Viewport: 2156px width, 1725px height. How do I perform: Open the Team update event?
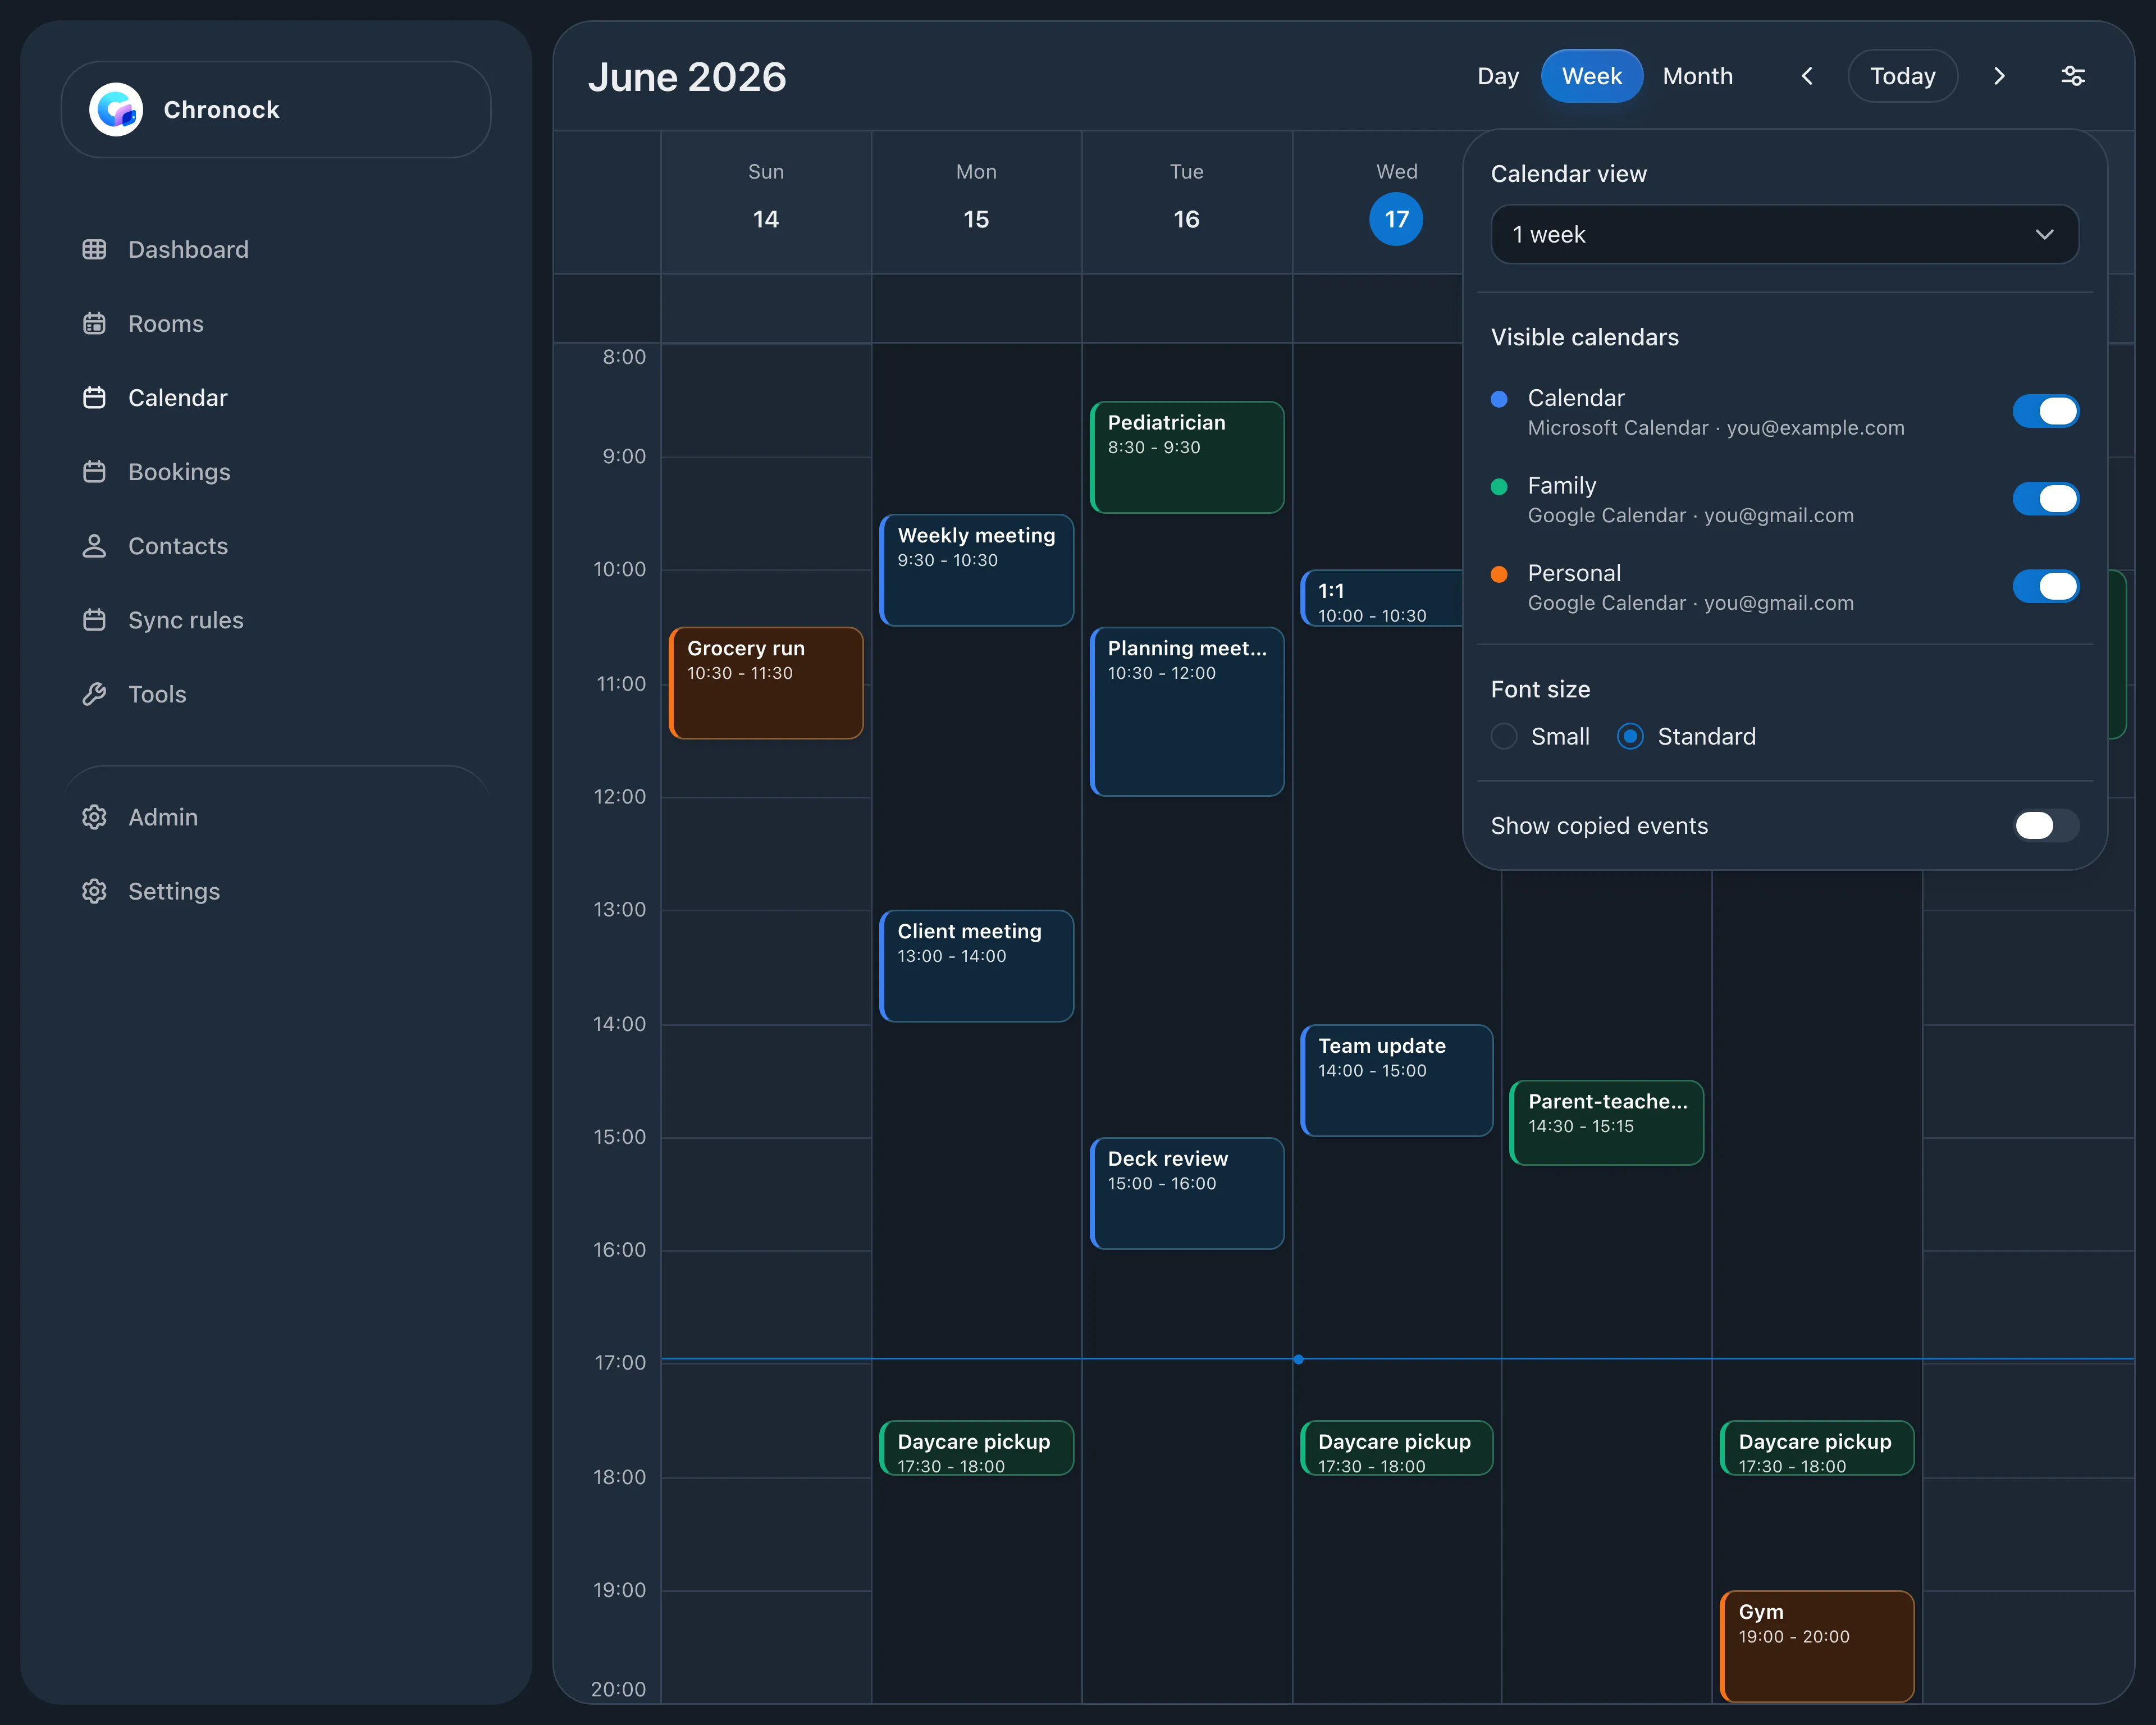(1396, 1080)
